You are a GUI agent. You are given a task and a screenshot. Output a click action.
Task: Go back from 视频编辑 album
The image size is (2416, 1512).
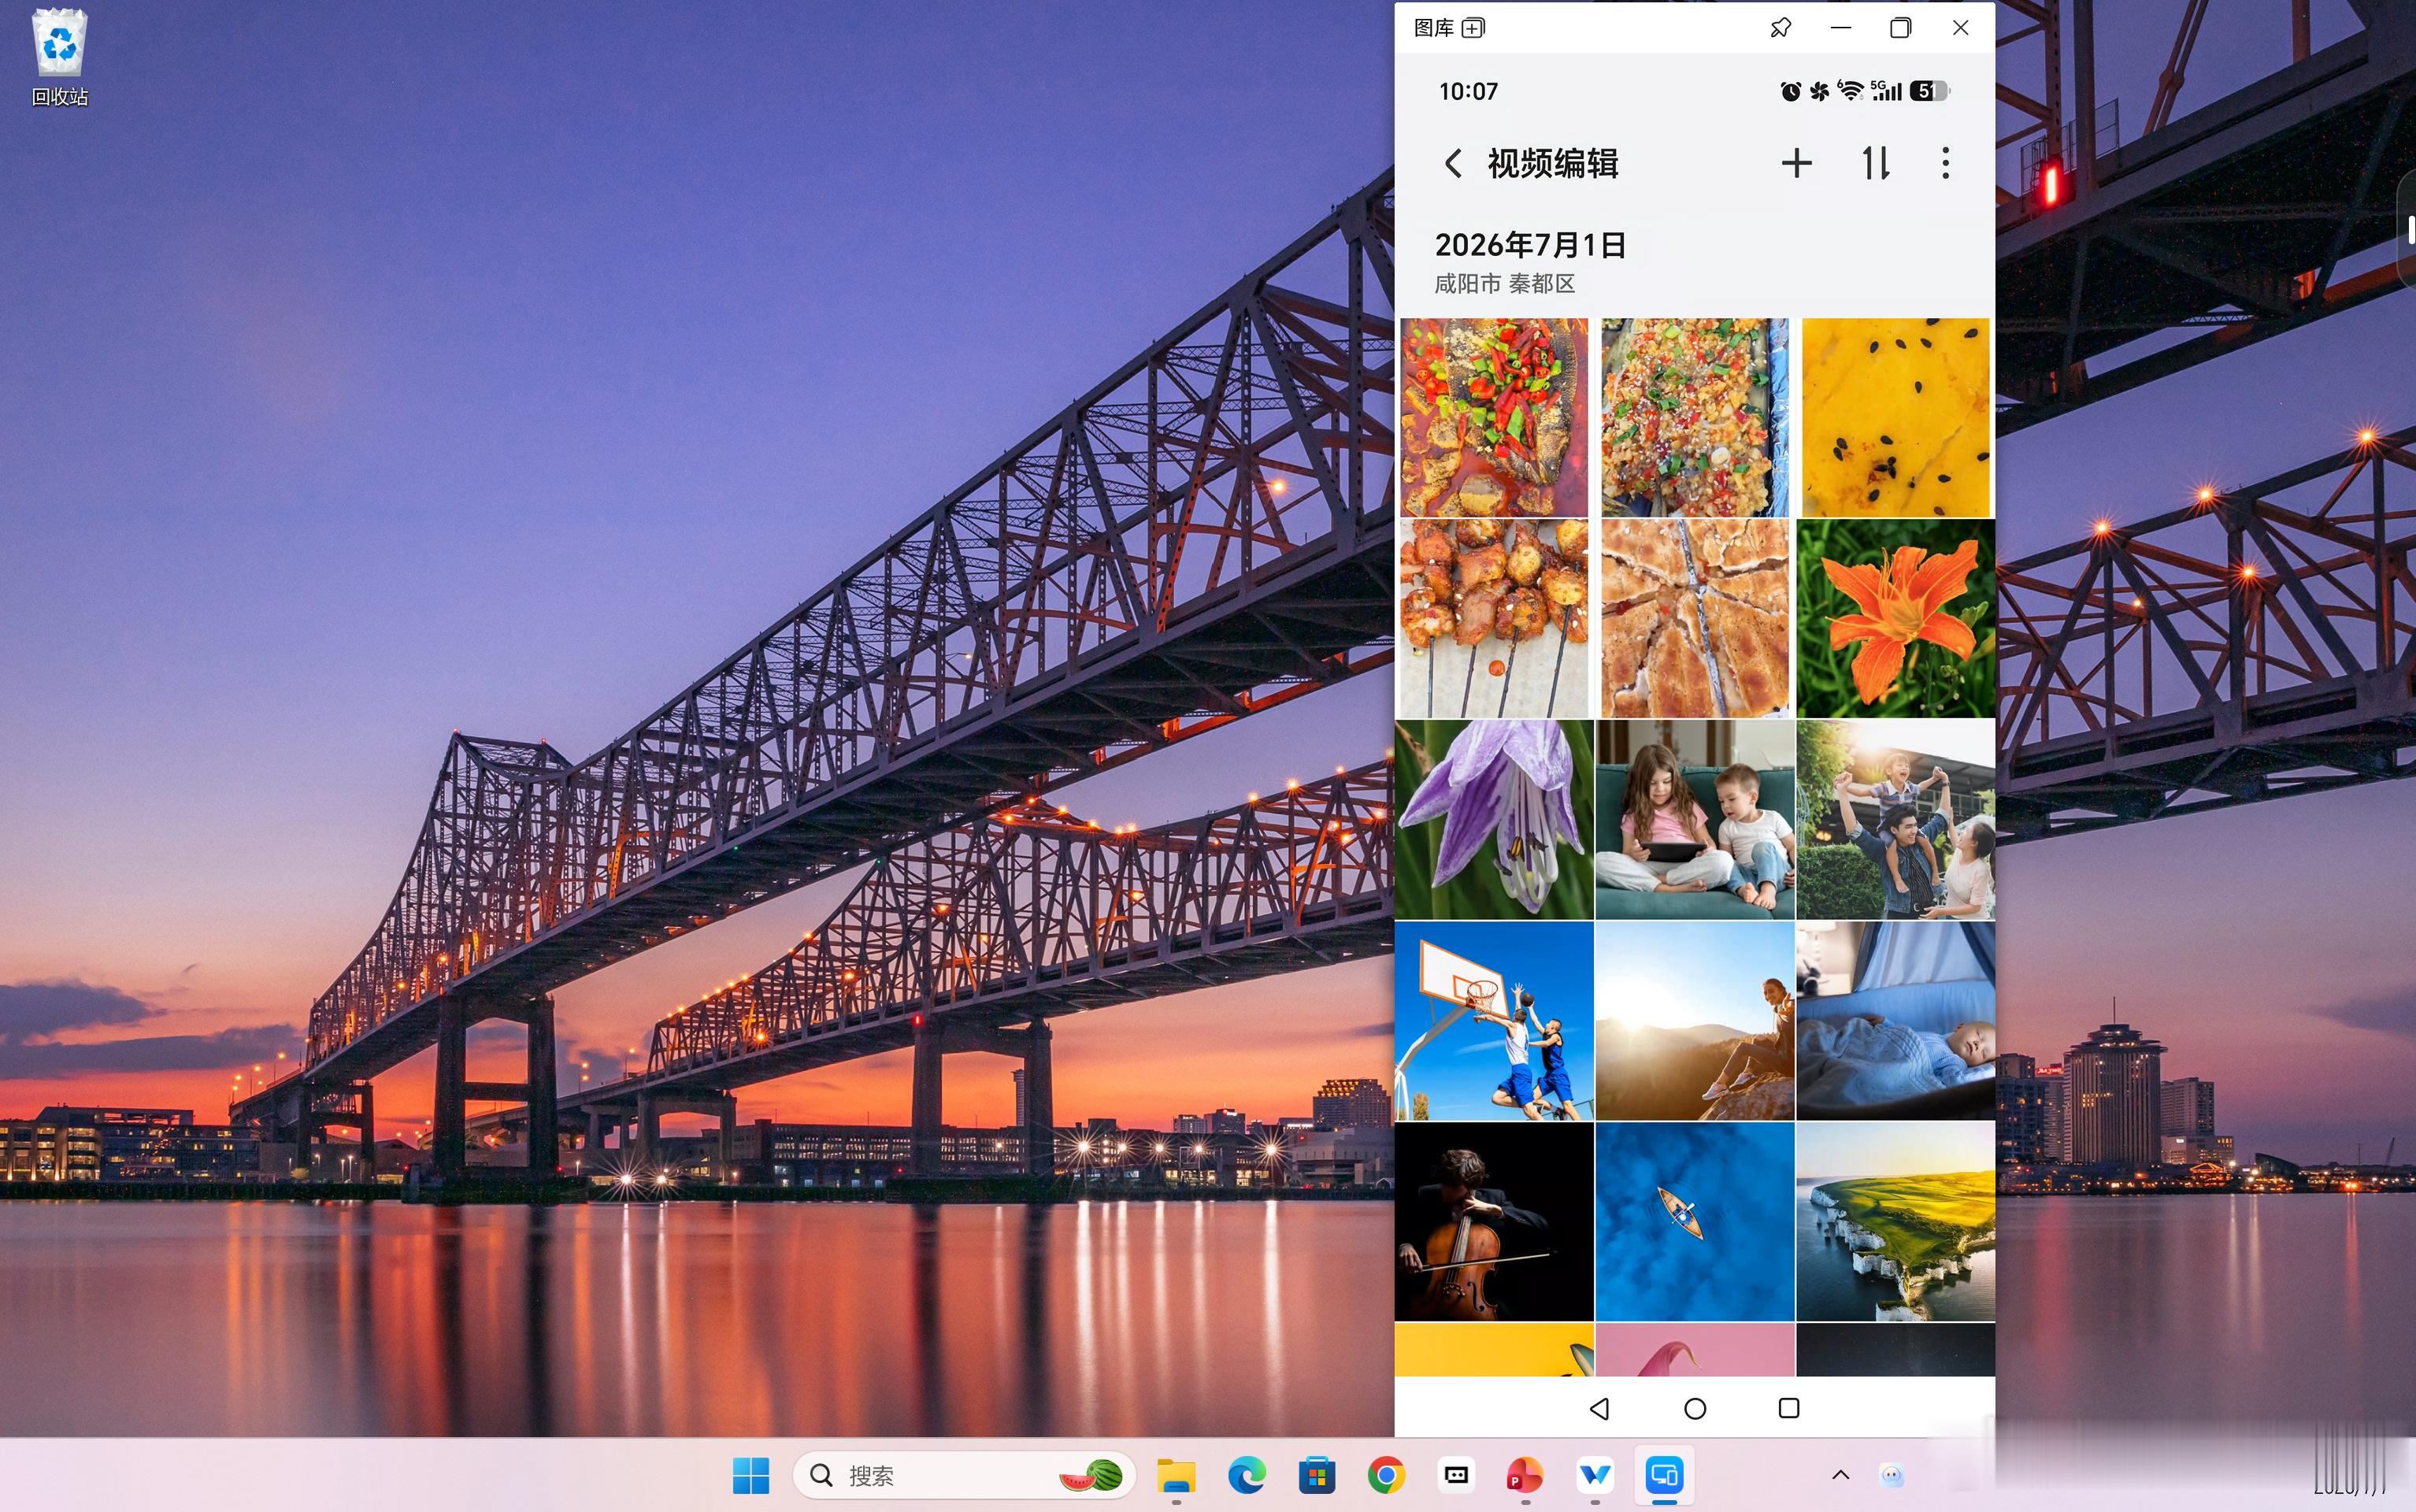tap(1453, 163)
